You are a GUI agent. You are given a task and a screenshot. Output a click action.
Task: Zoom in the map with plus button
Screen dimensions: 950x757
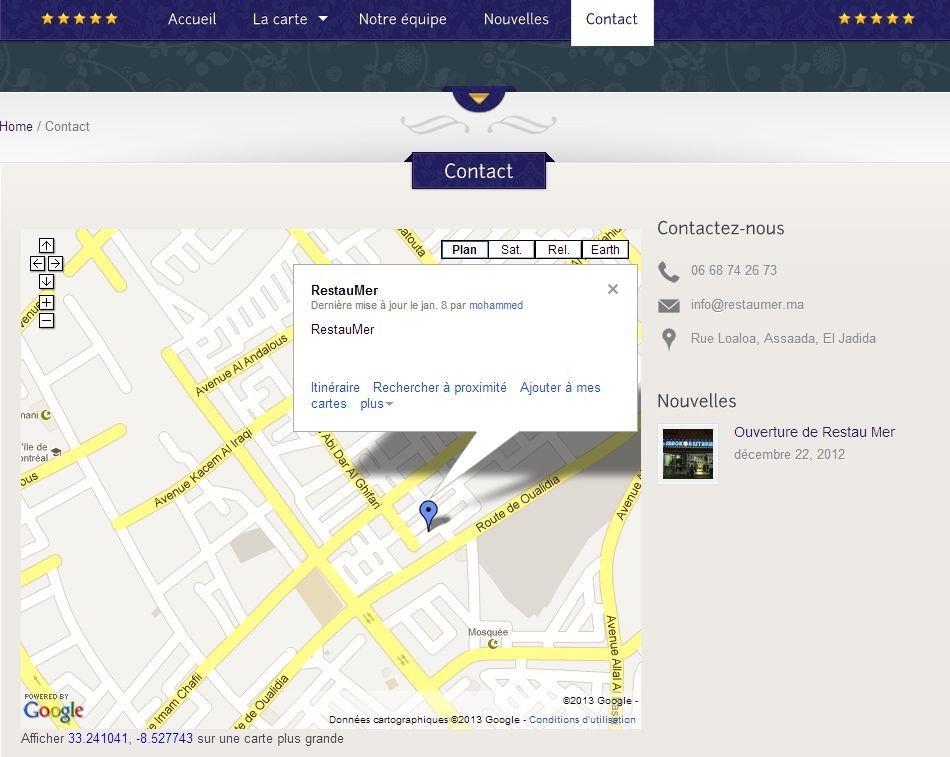pyautogui.click(x=47, y=302)
